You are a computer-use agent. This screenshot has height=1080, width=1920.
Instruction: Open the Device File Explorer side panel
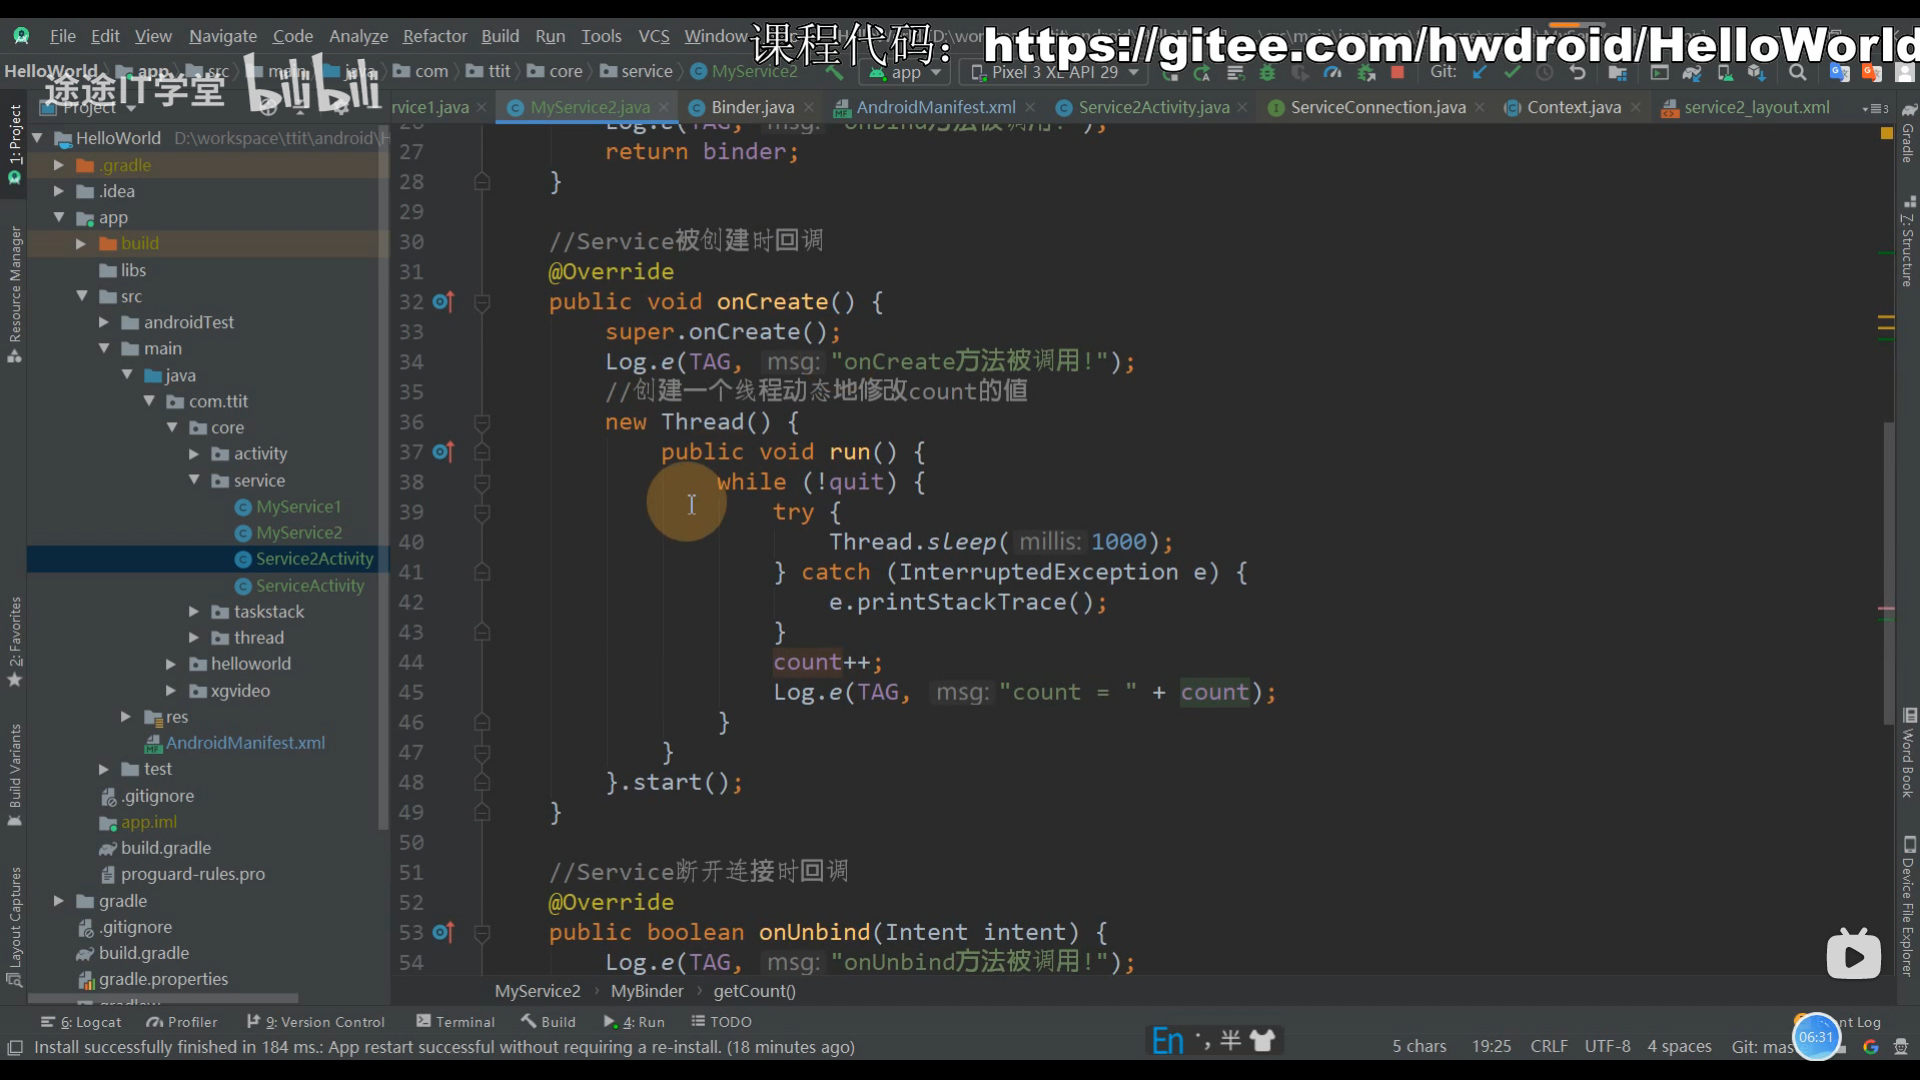point(1908,905)
